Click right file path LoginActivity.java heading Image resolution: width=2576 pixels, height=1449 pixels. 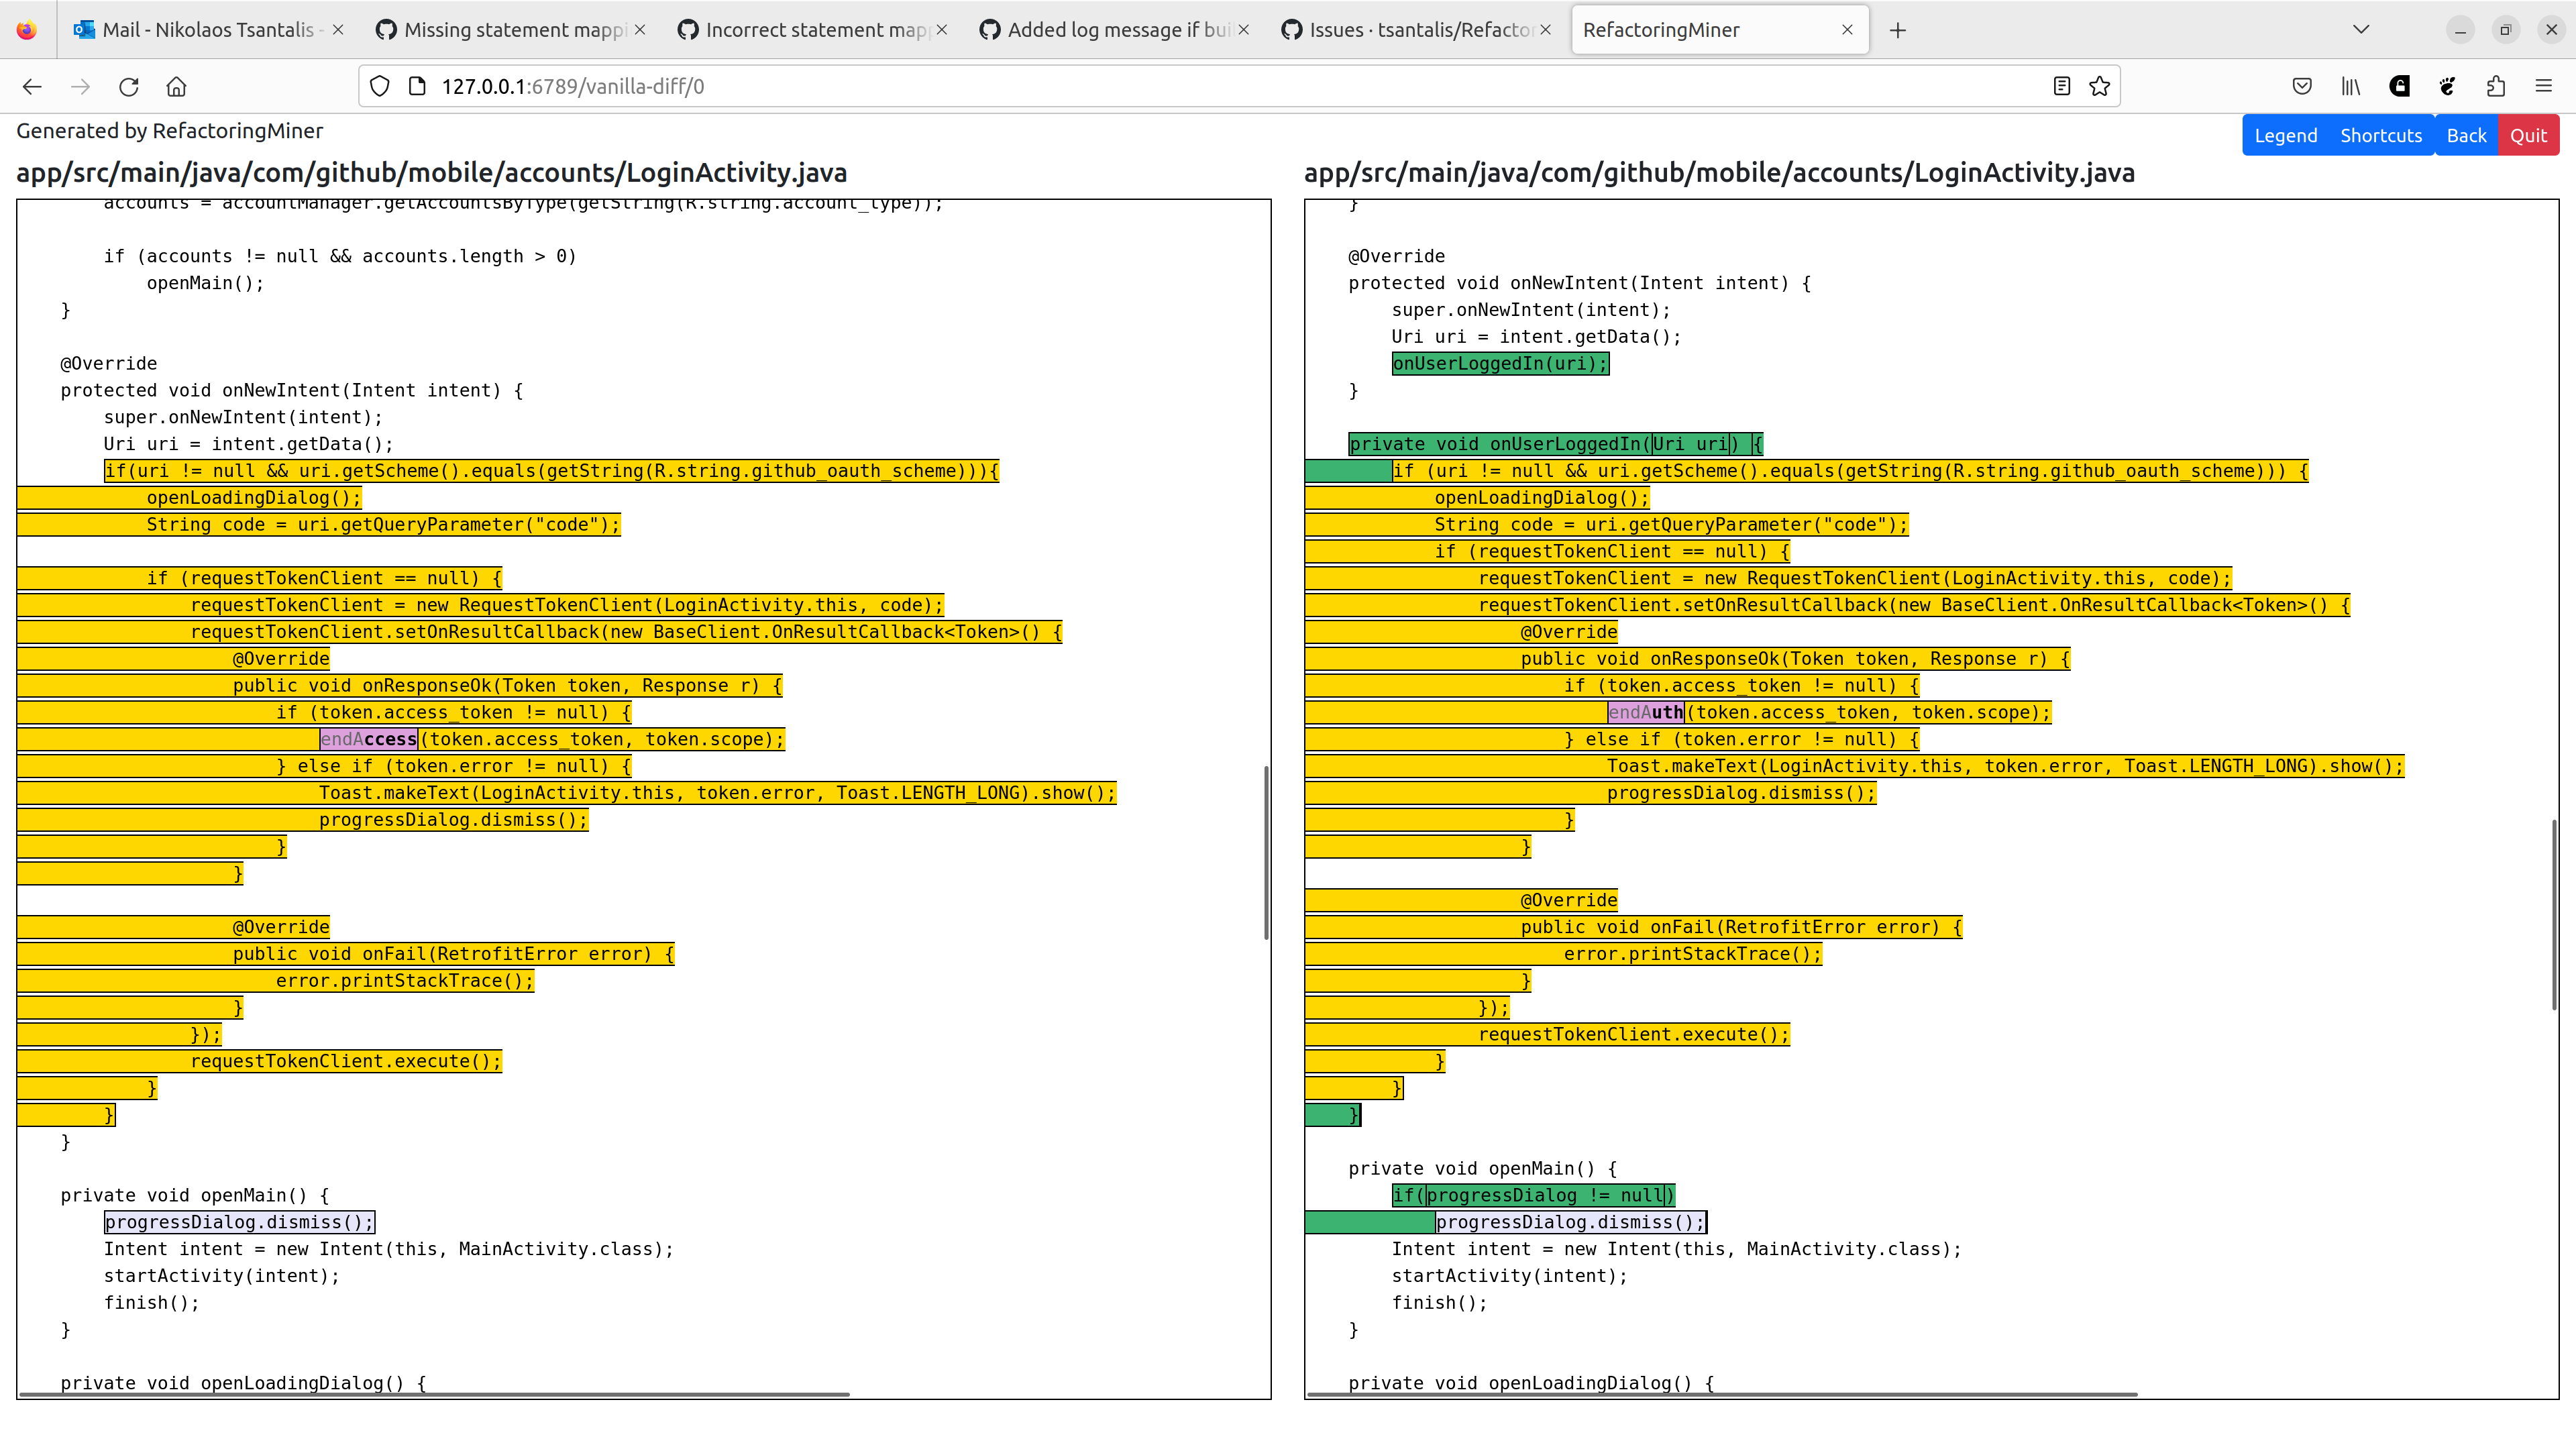tap(1719, 173)
